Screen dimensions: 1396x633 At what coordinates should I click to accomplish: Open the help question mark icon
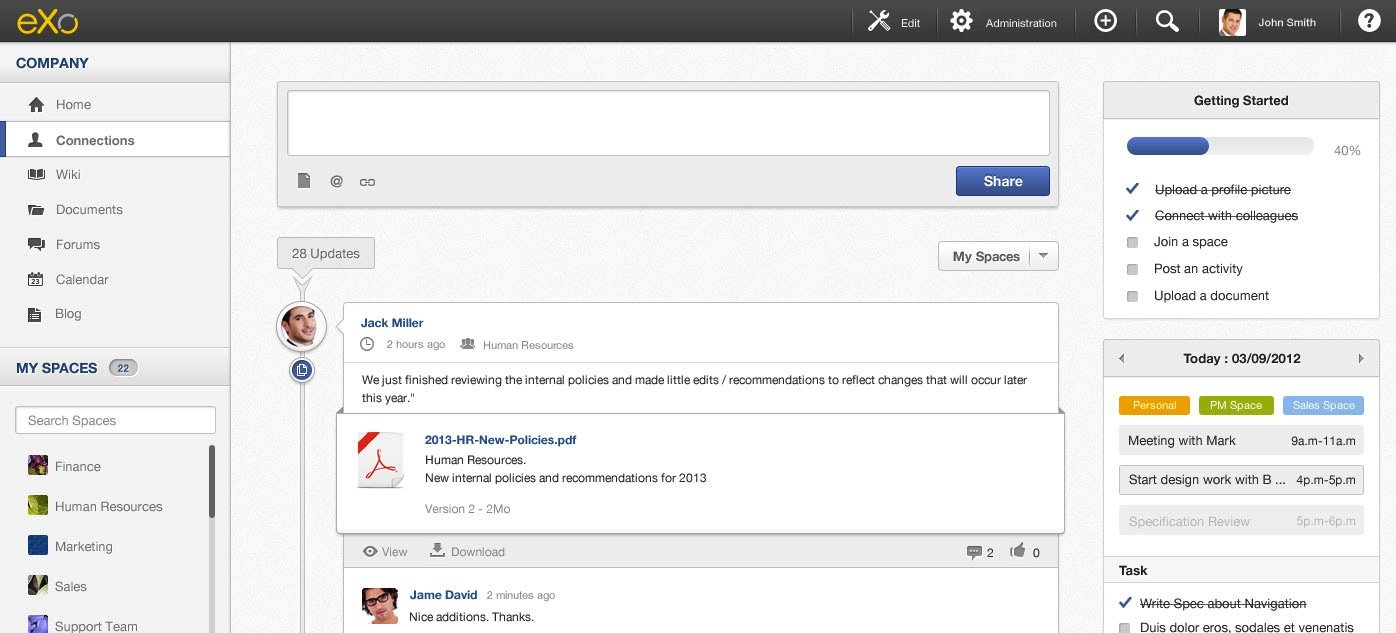1369,21
